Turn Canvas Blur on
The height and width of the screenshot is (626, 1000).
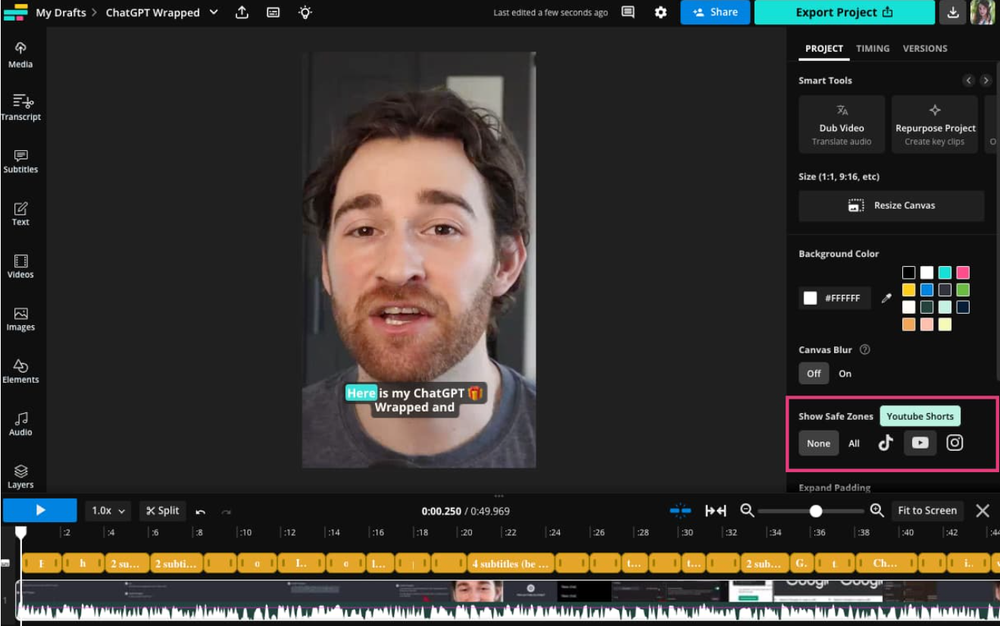tap(845, 373)
